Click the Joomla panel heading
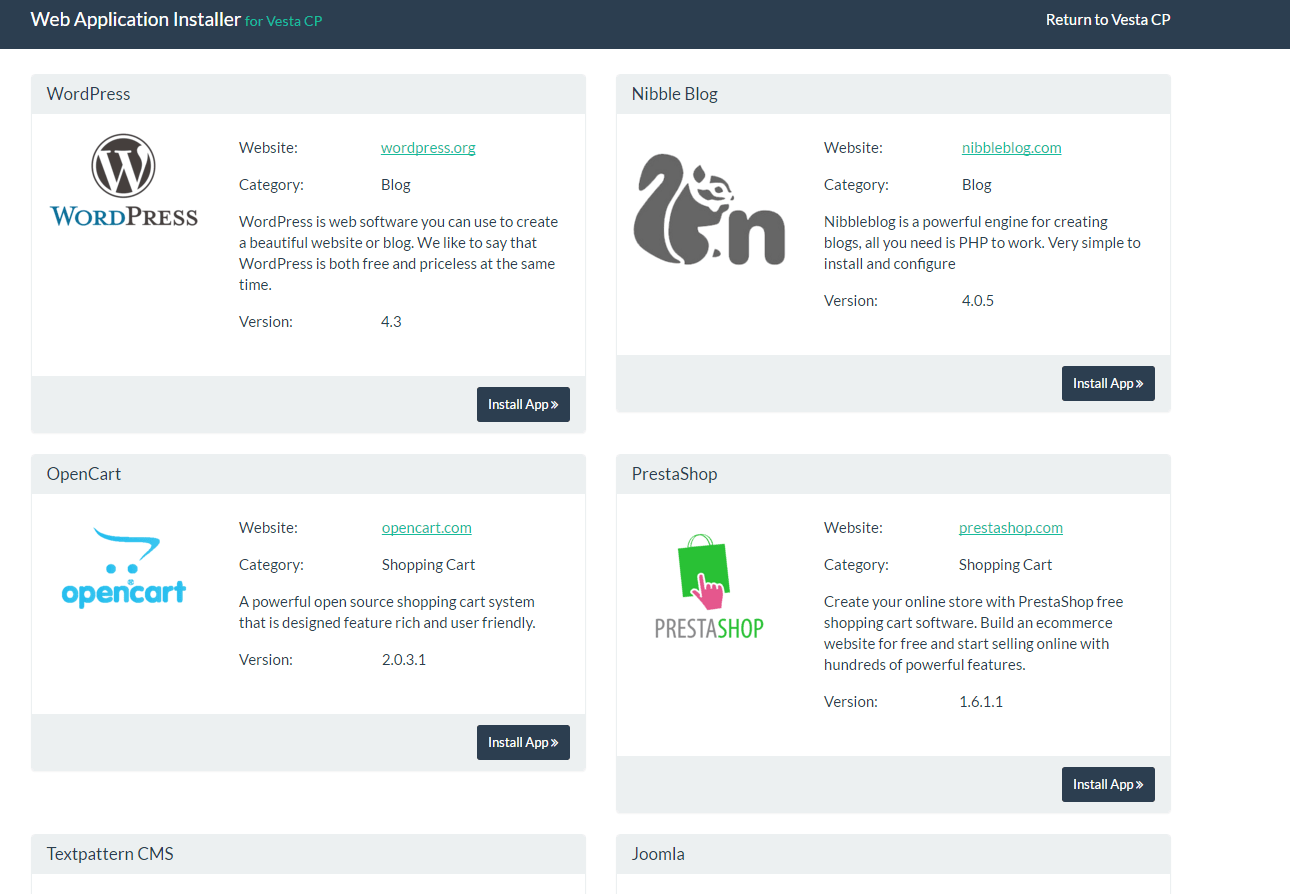Screen dimensions: 1290x894 tap(658, 854)
